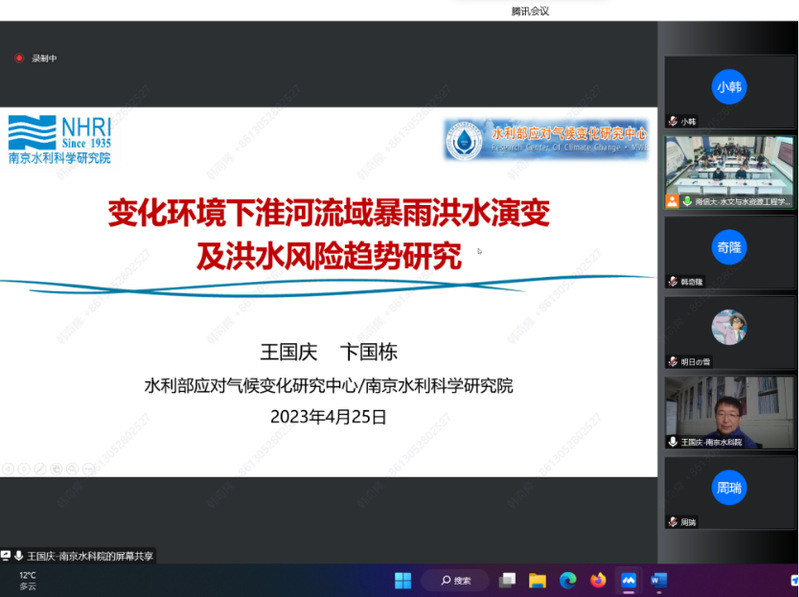Select the 小韩 participant tile
This screenshot has width=799, height=597.
click(x=729, y=91)
